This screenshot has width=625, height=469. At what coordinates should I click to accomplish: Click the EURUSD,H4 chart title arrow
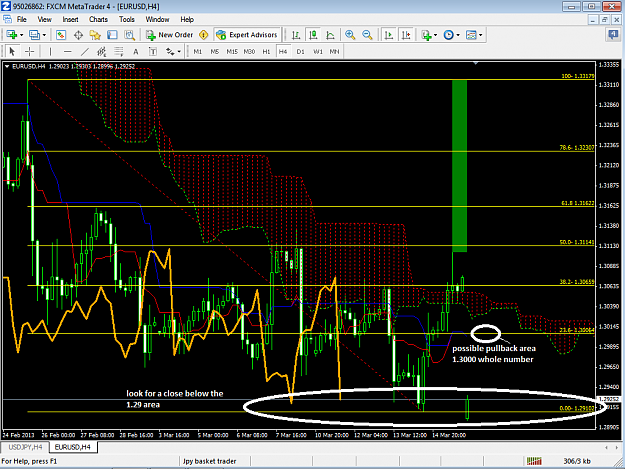[7, 67]
